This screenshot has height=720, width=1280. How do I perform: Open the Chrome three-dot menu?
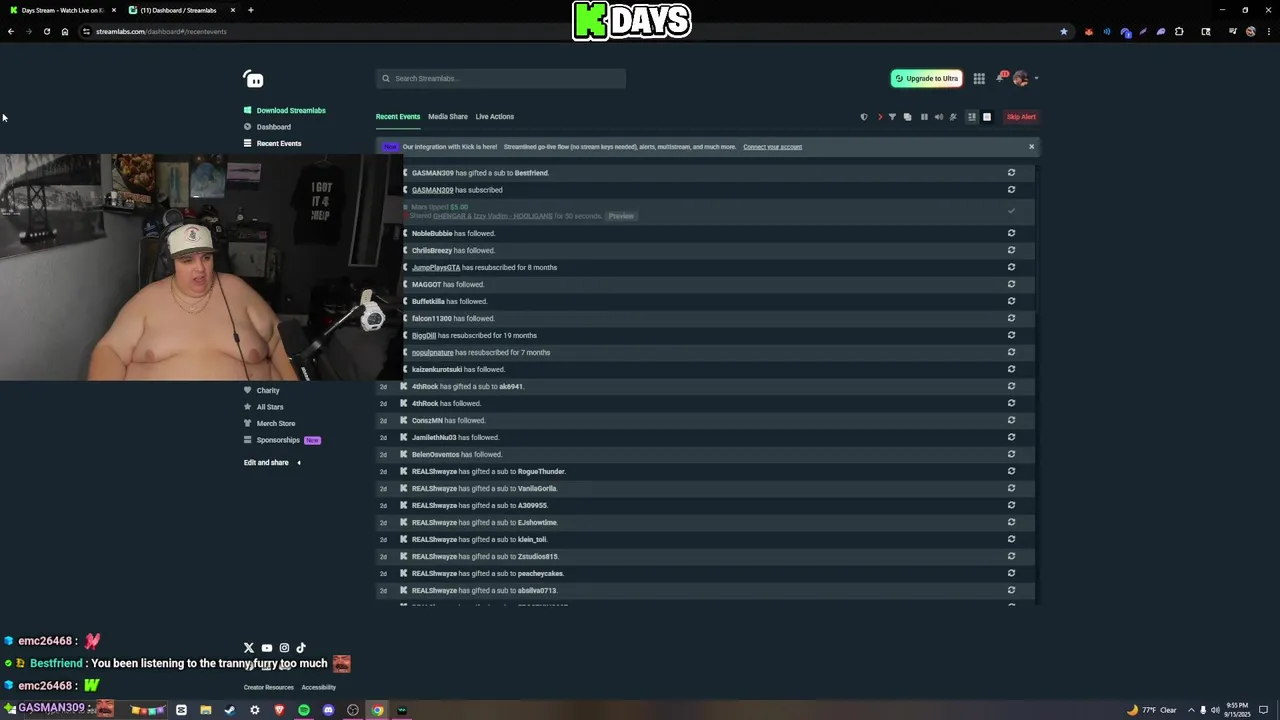coord(1268,31)
